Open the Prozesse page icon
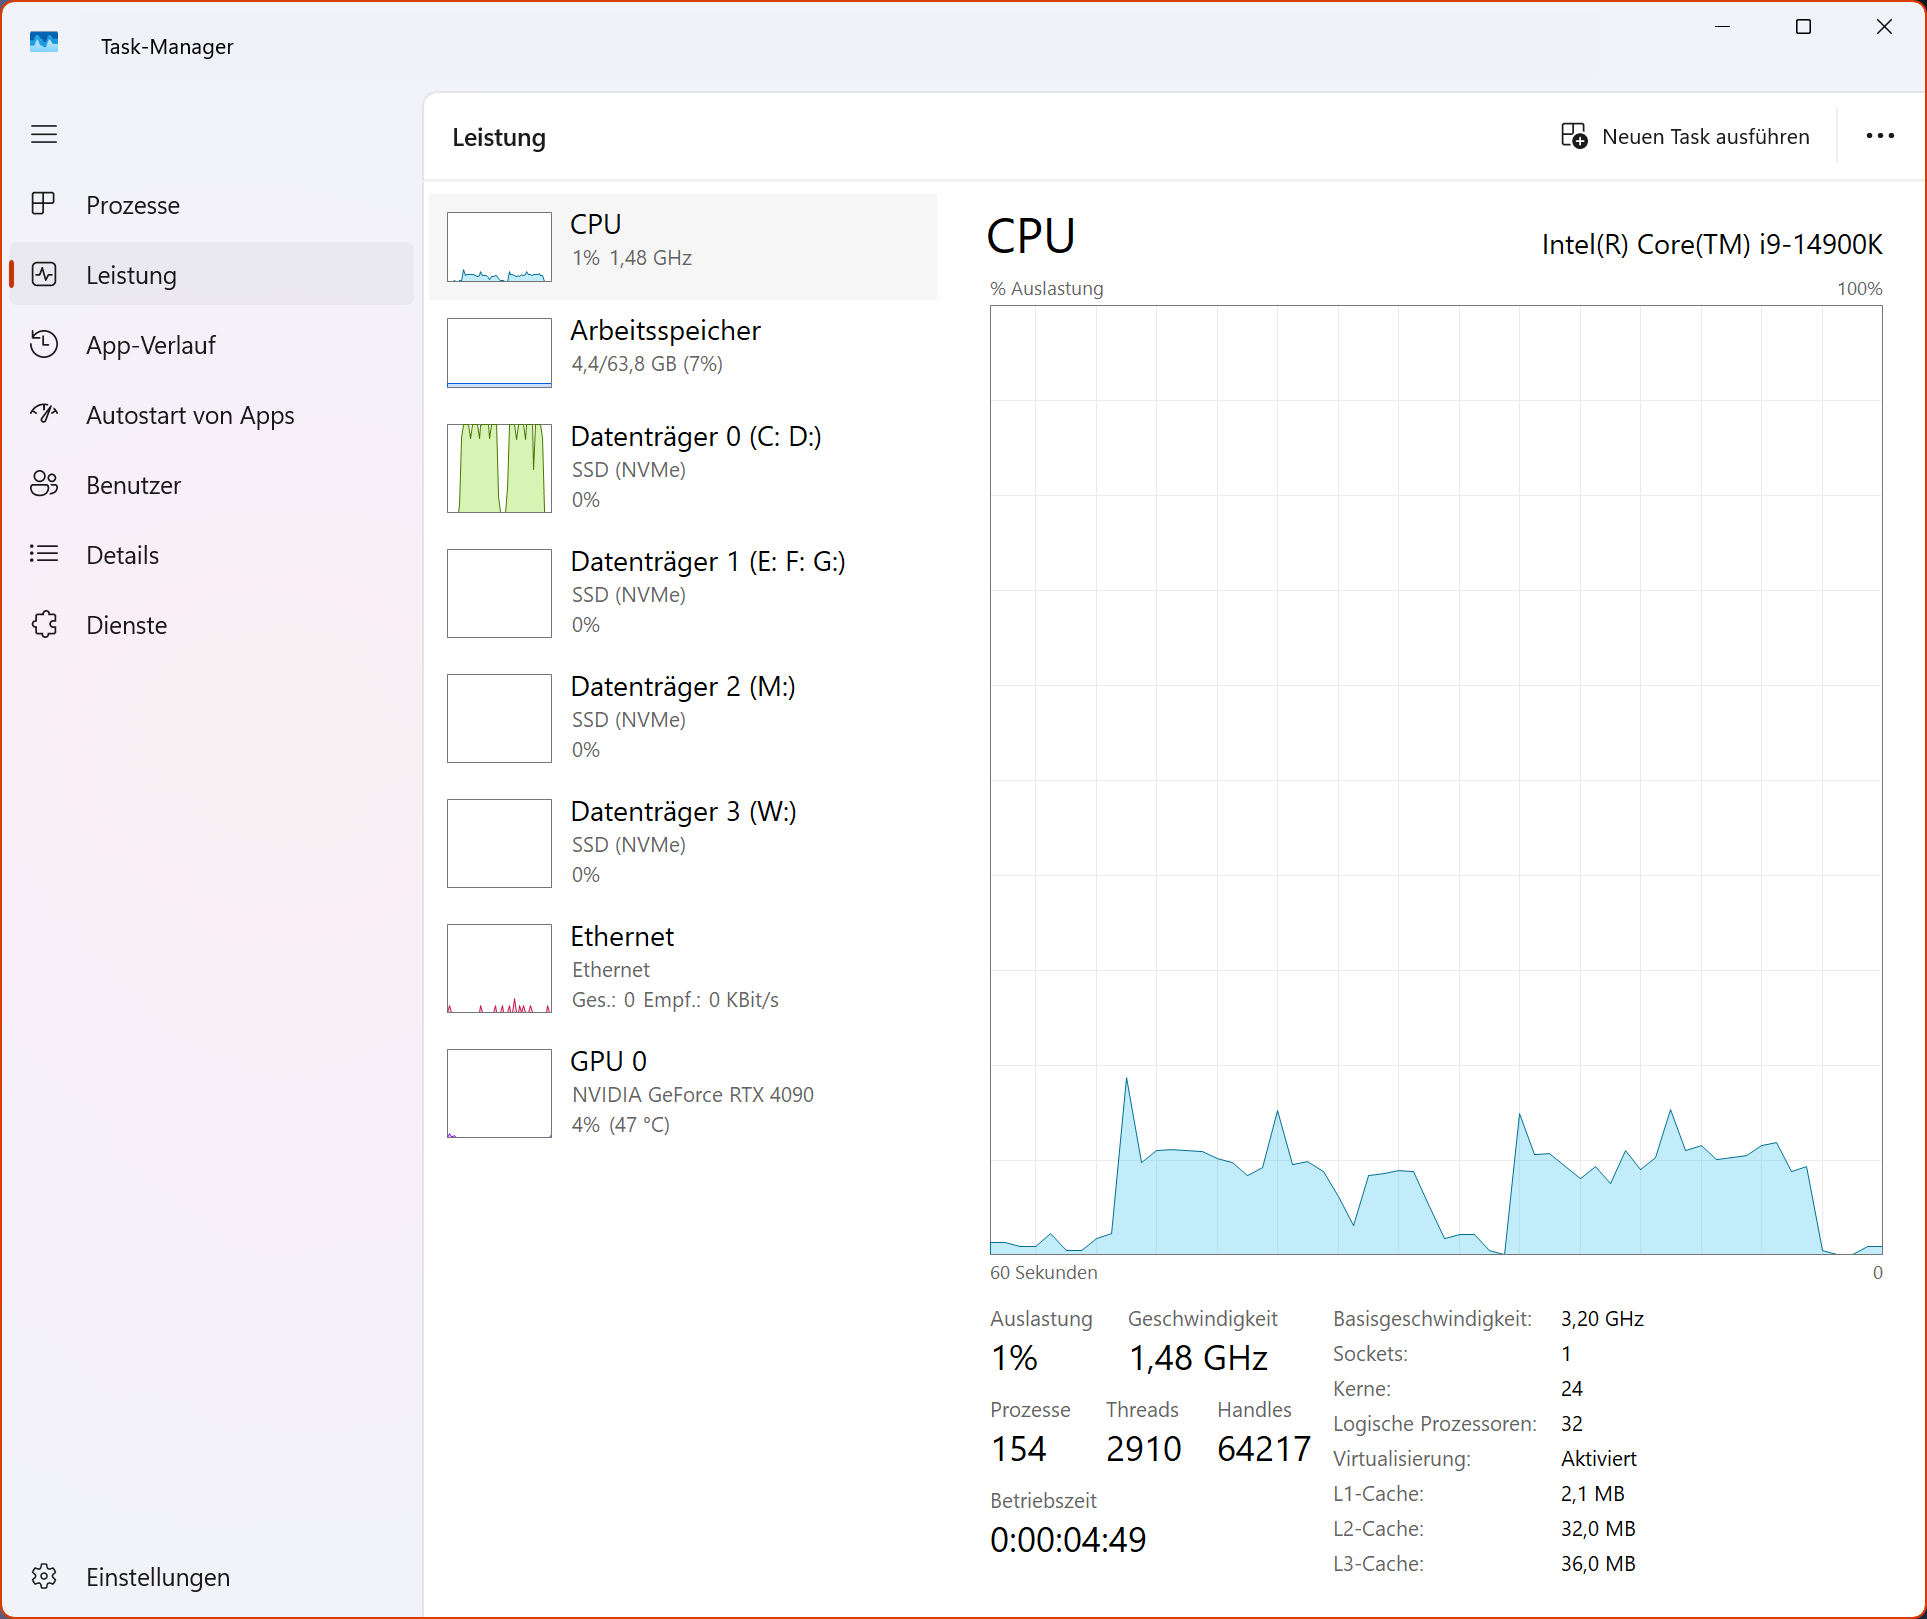This screenshot has height=1619, width=1927. coord(44,204)
